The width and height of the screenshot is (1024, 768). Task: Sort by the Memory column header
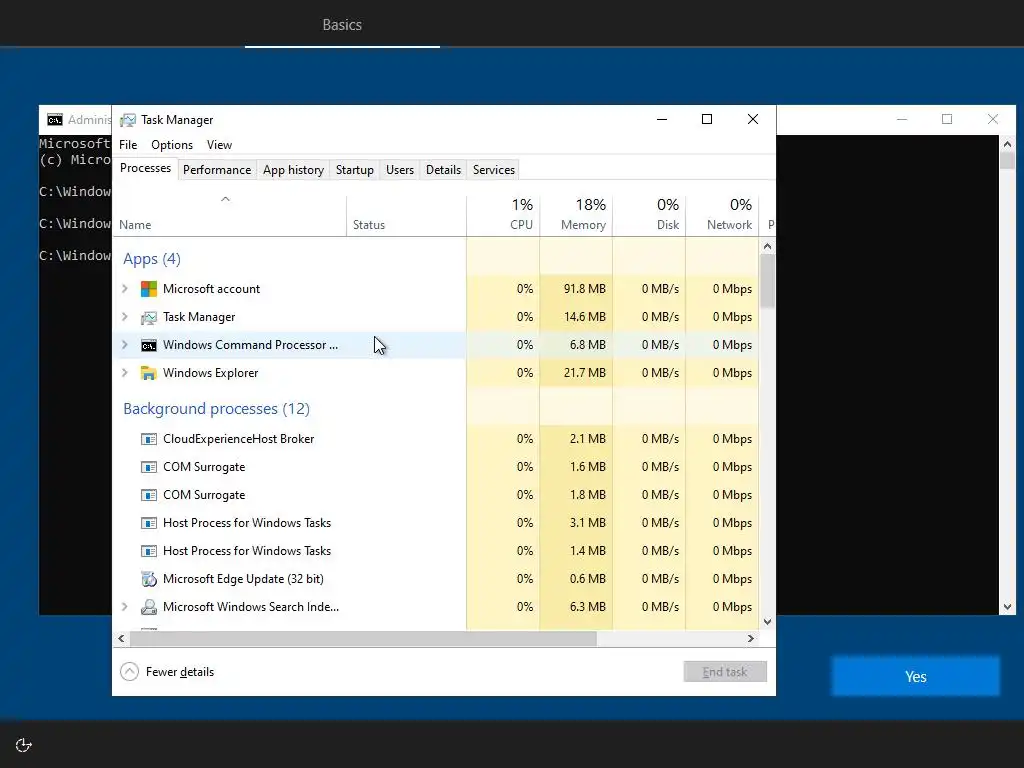click(x=576, y=216)
